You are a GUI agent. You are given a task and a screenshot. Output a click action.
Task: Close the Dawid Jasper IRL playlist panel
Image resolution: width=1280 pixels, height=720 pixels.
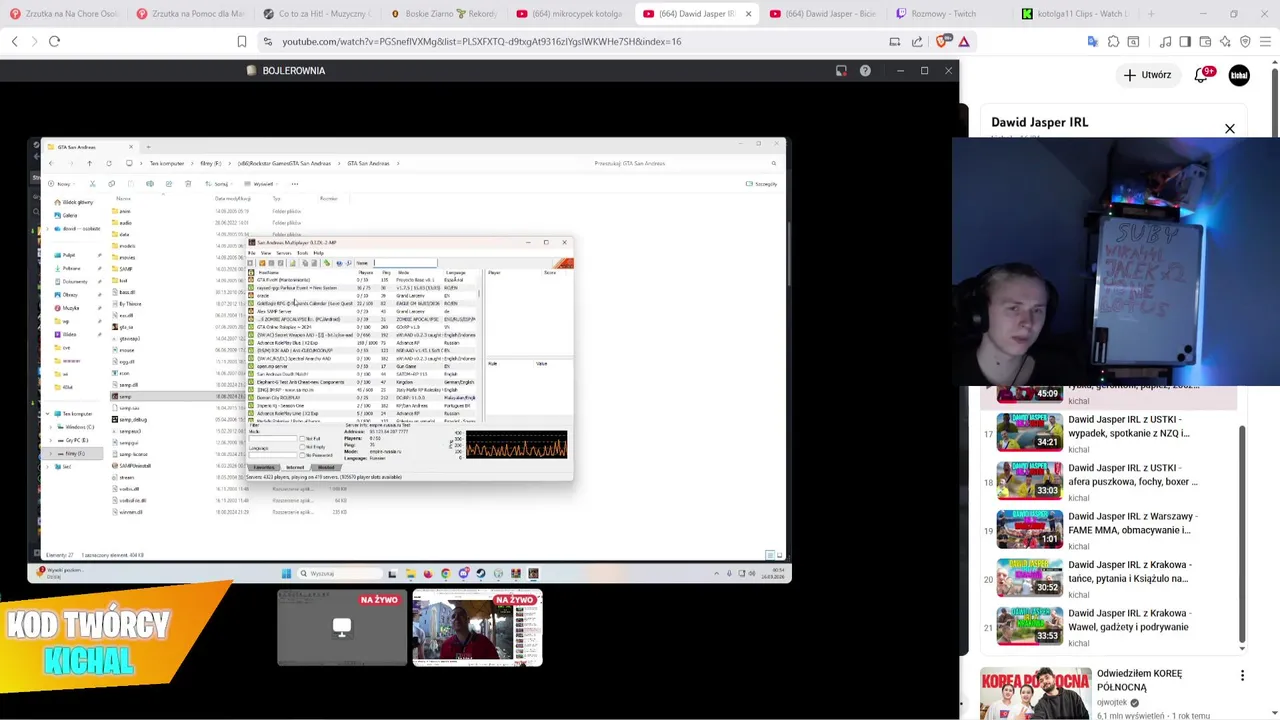point(1230,129)
